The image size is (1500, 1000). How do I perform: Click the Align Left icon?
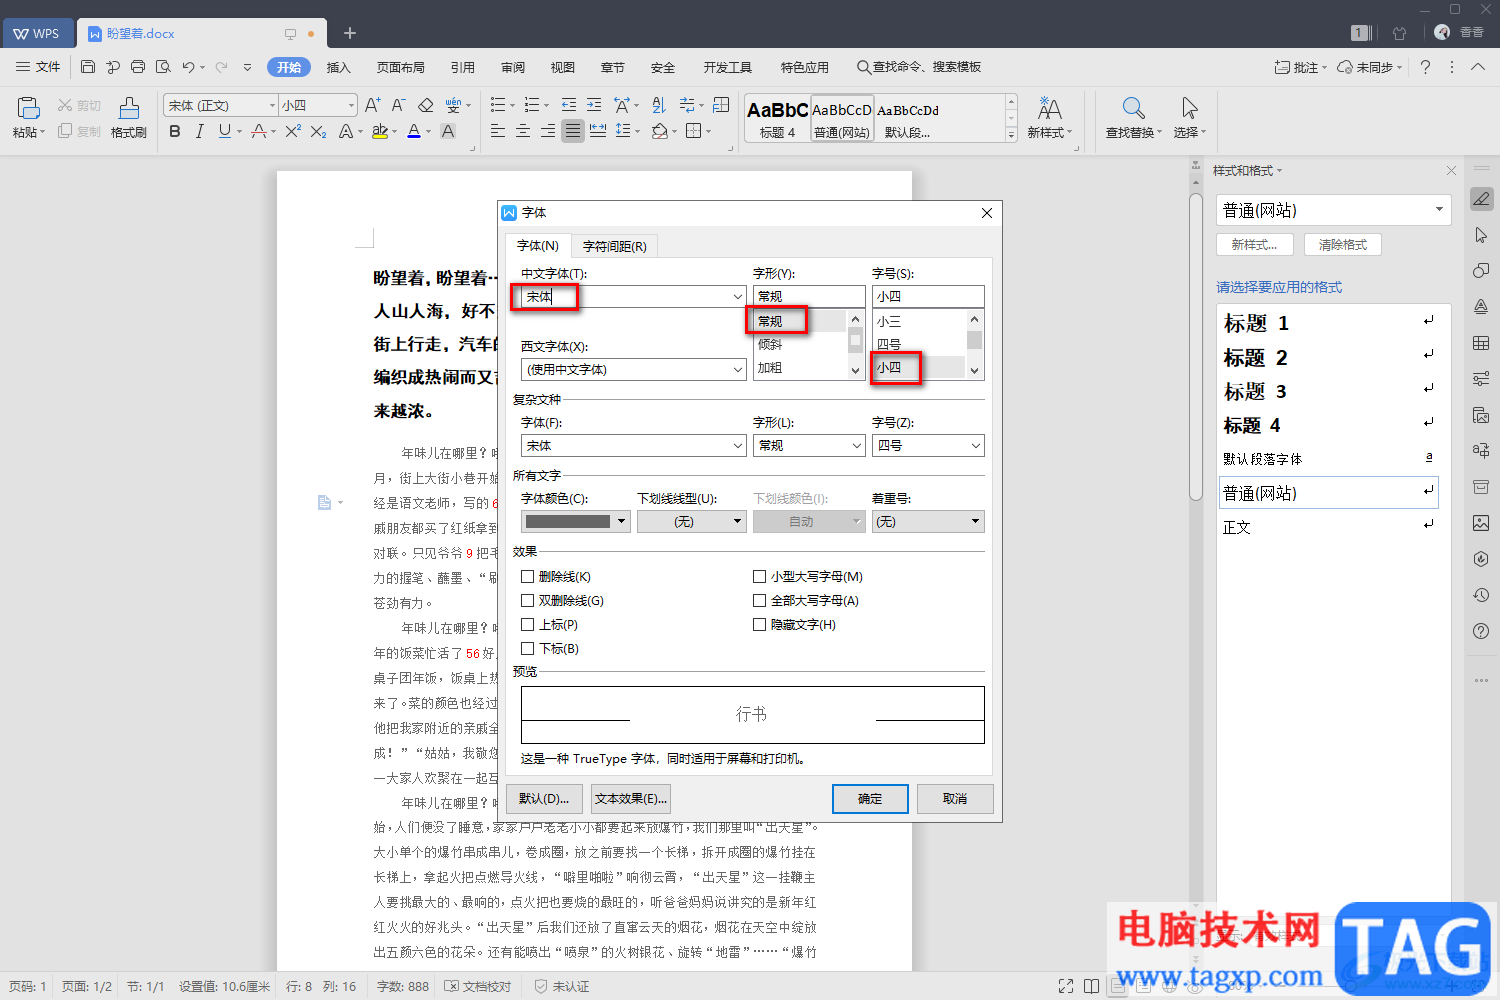tap(498, 131)
